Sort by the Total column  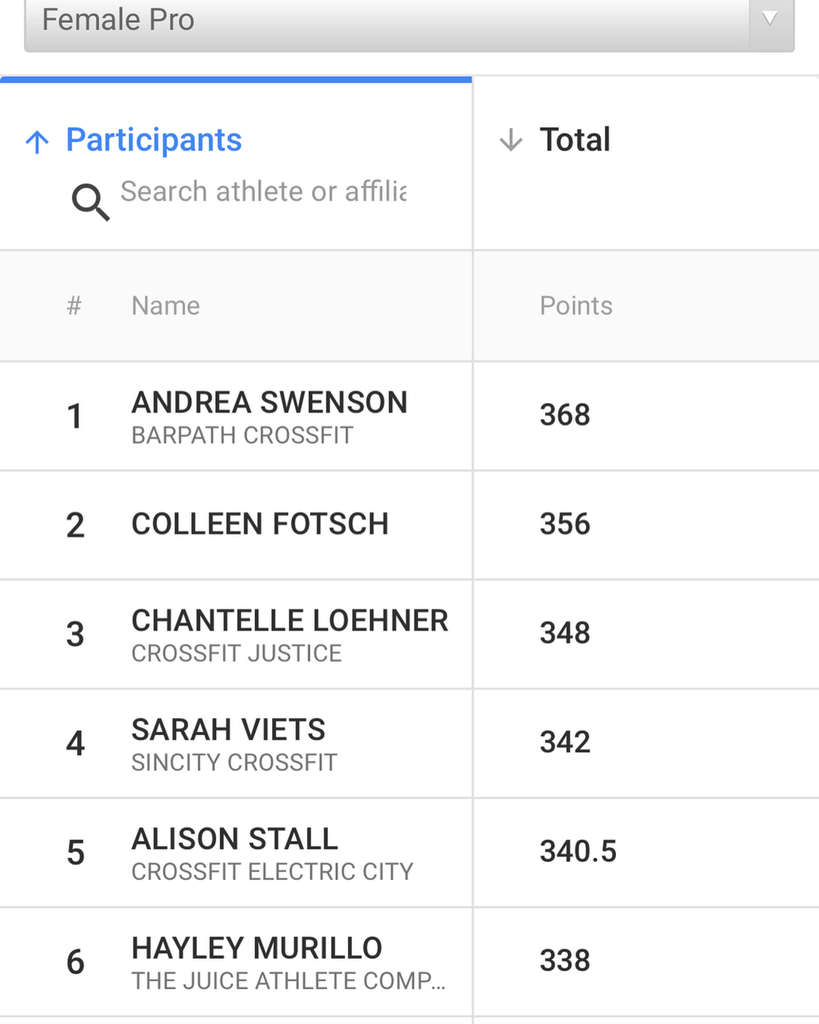575,140
